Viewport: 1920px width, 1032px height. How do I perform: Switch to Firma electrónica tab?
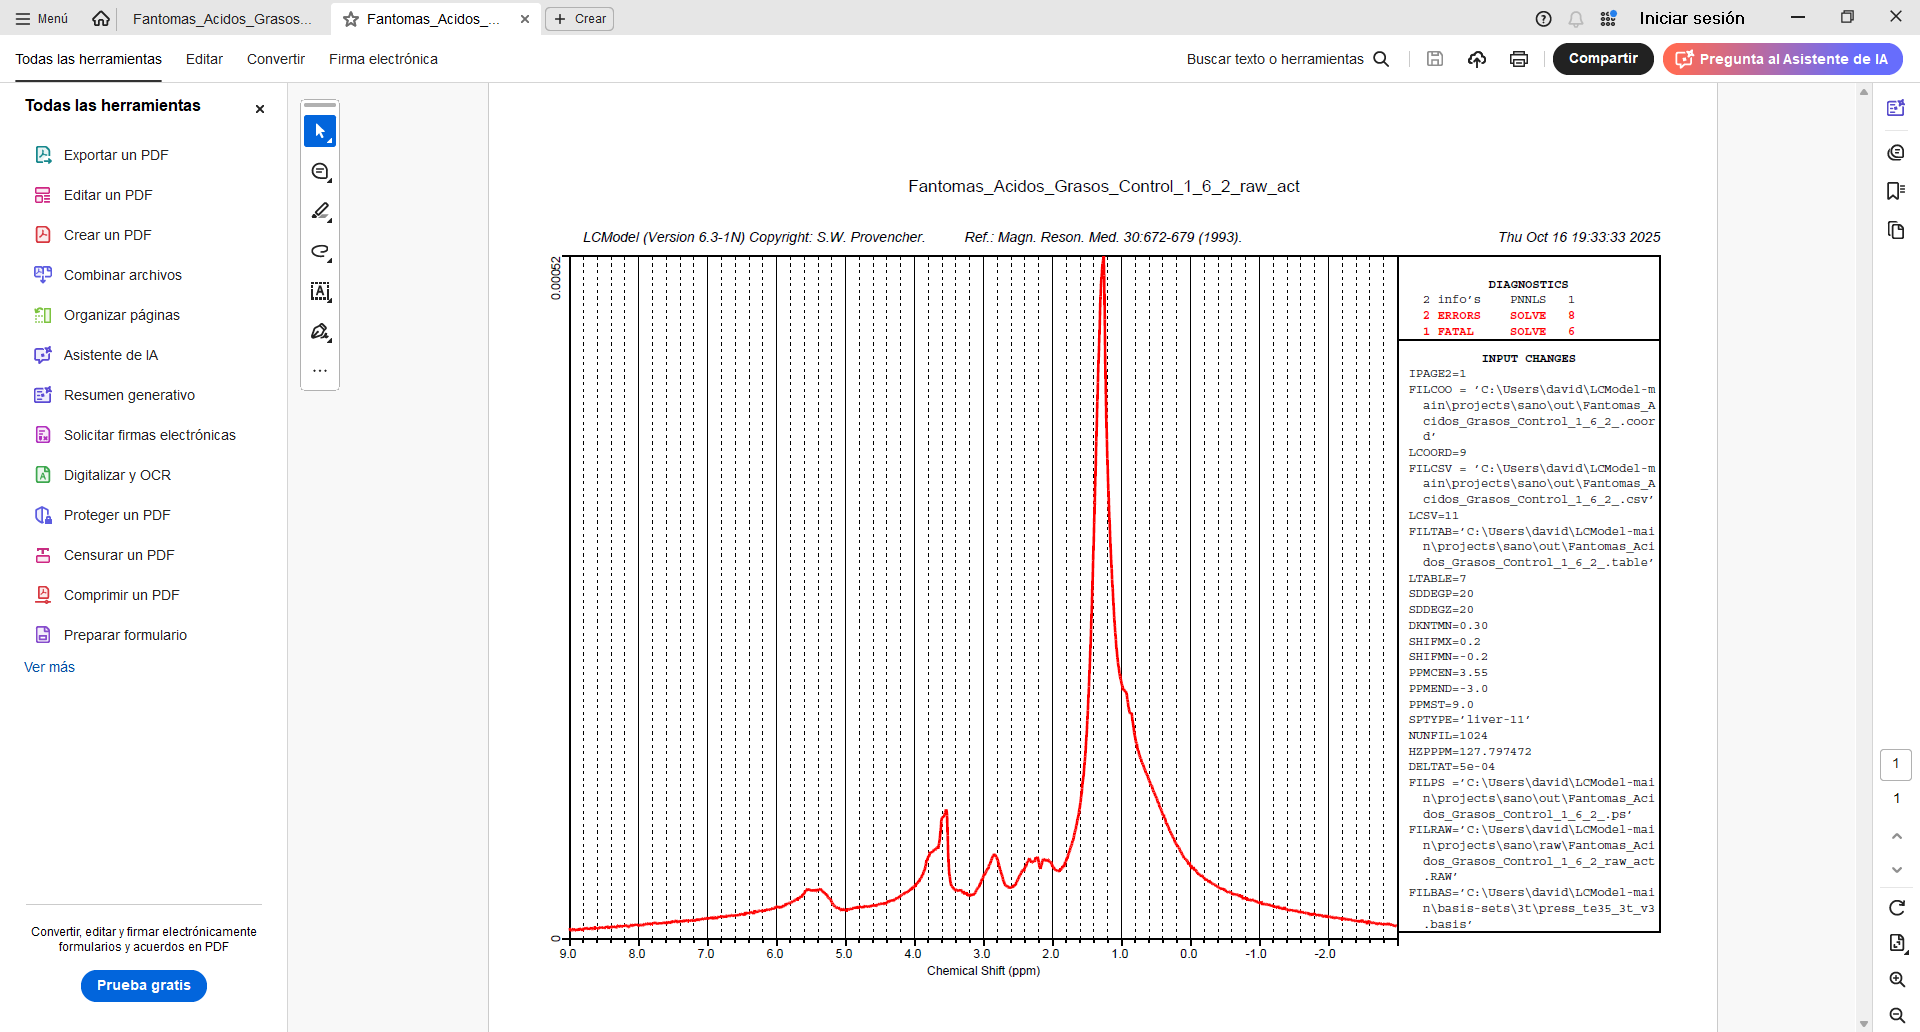[x=383, y=59]
